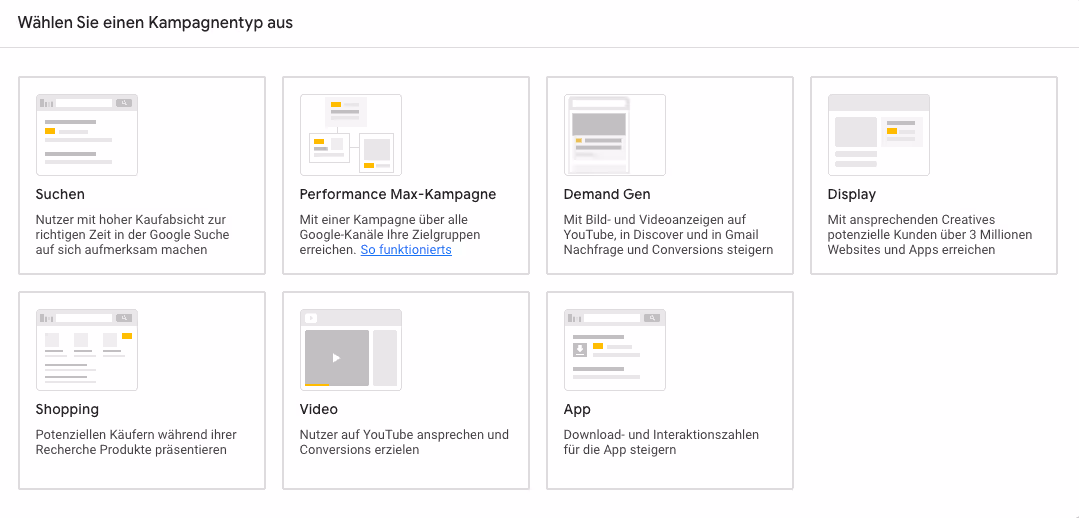
Task: Pick the Video campaign title
Action: pyautogui.click(x=319, y=409)
